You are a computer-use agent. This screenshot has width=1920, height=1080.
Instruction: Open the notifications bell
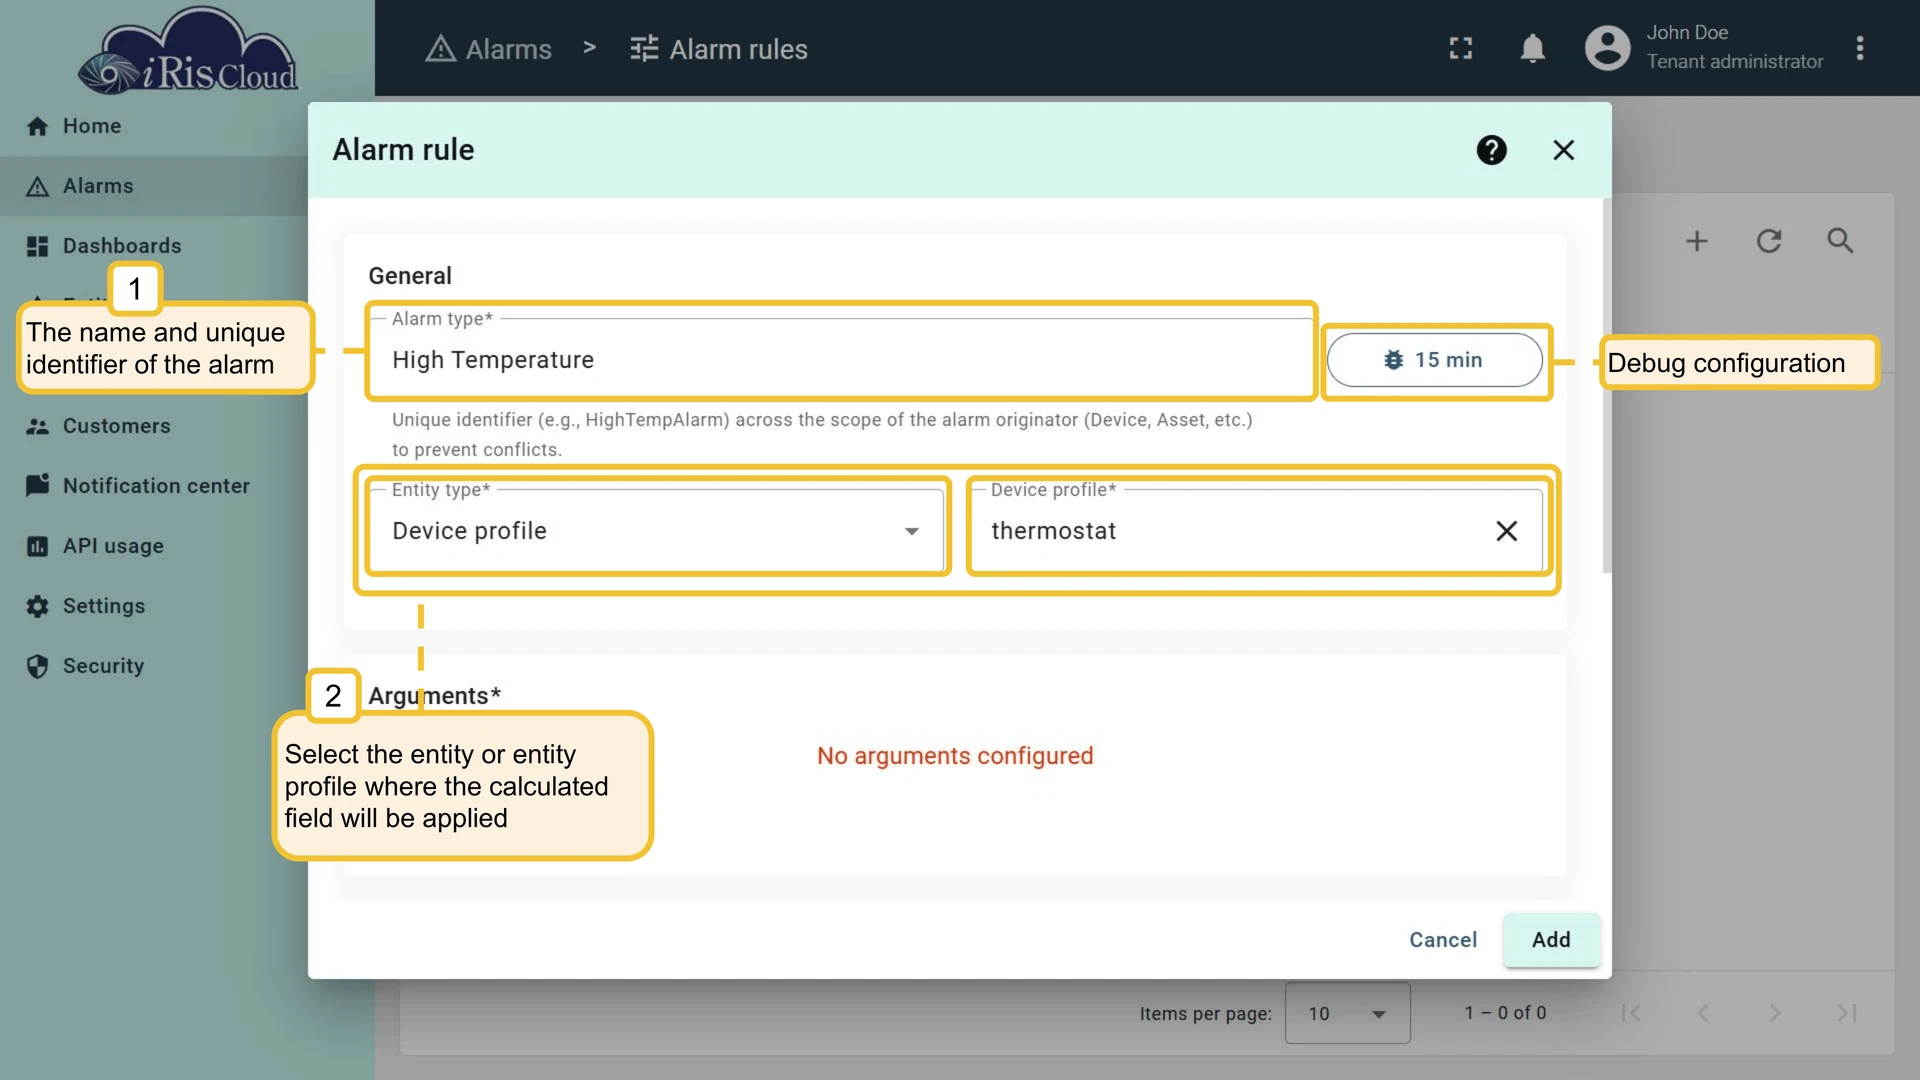(x=1532, y=48)
